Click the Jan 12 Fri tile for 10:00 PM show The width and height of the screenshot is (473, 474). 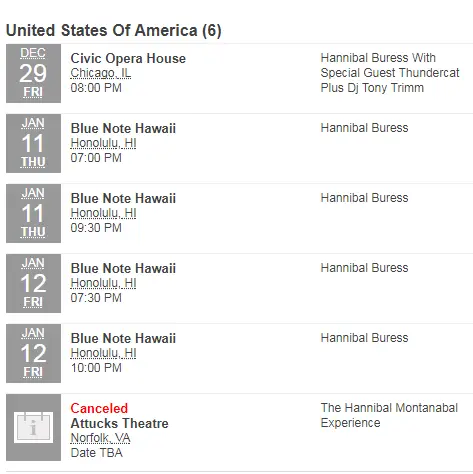[x=33, y=353]
